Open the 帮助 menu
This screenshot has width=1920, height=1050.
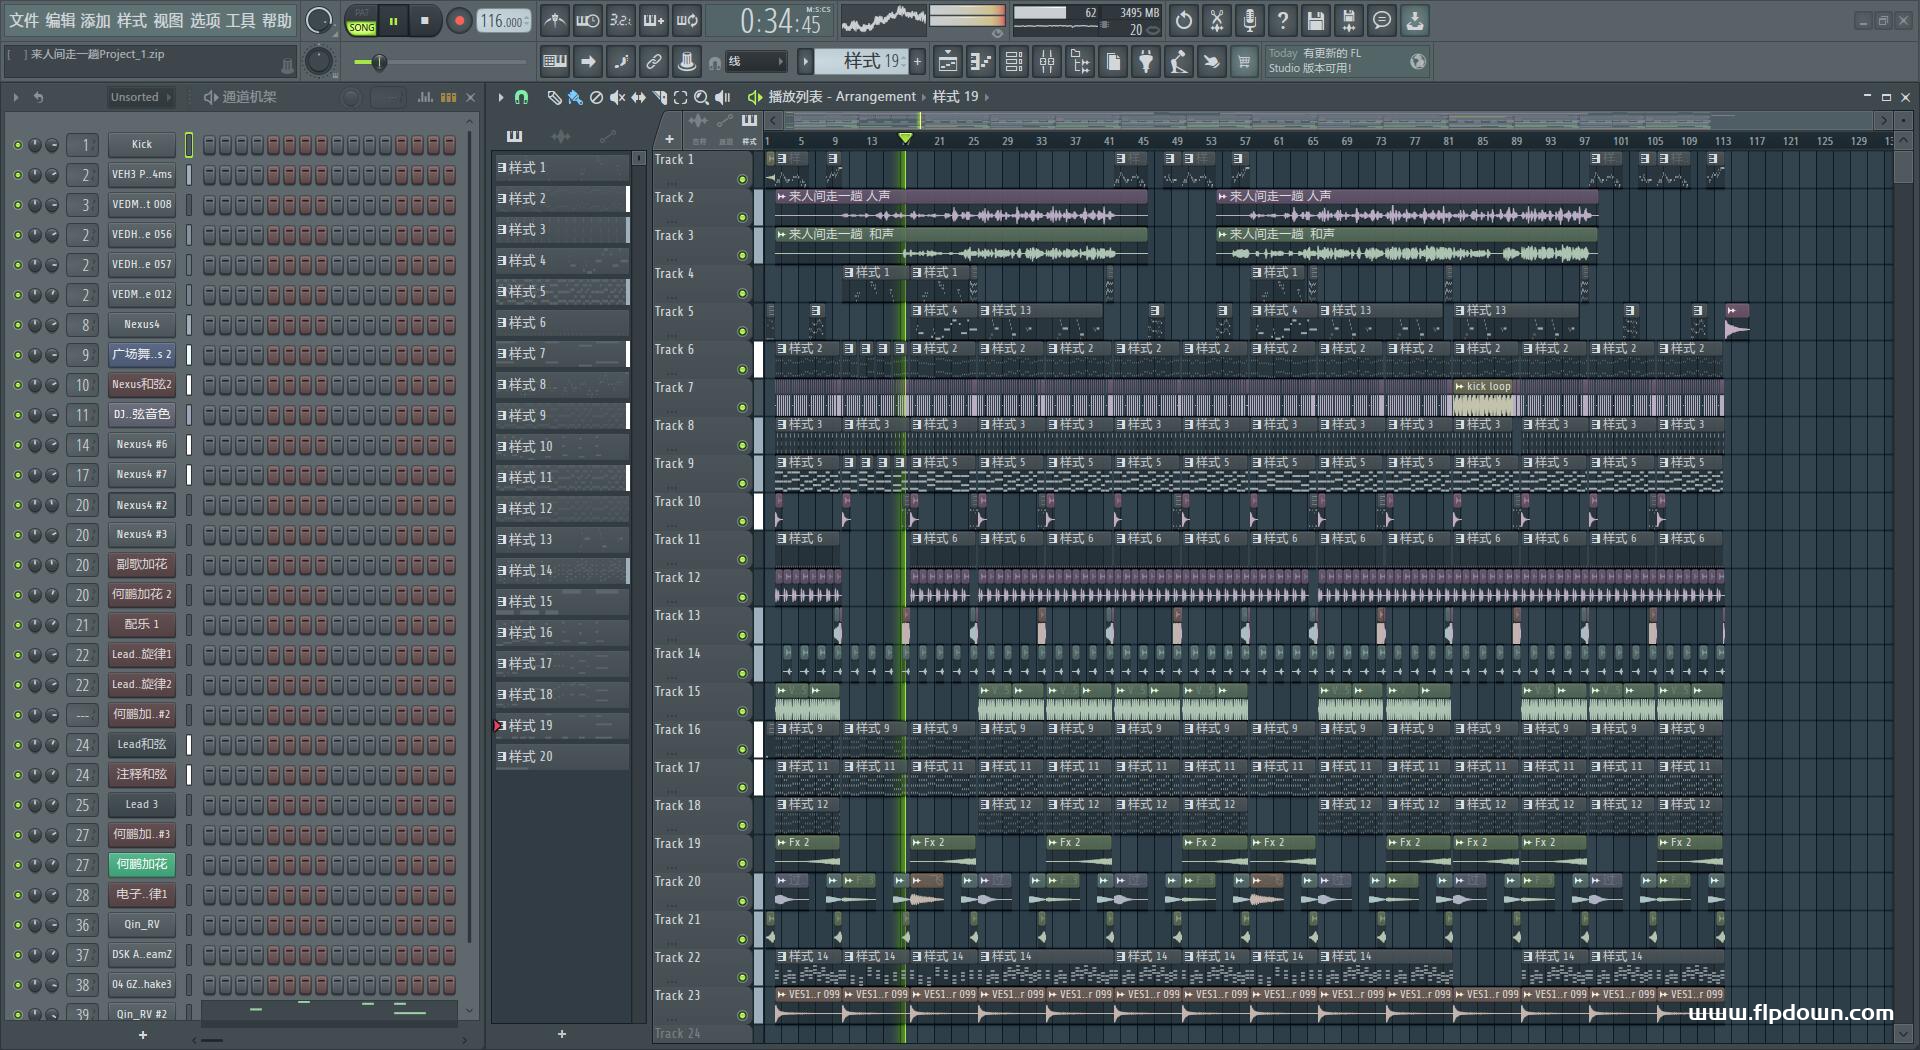tap(277, 20)
